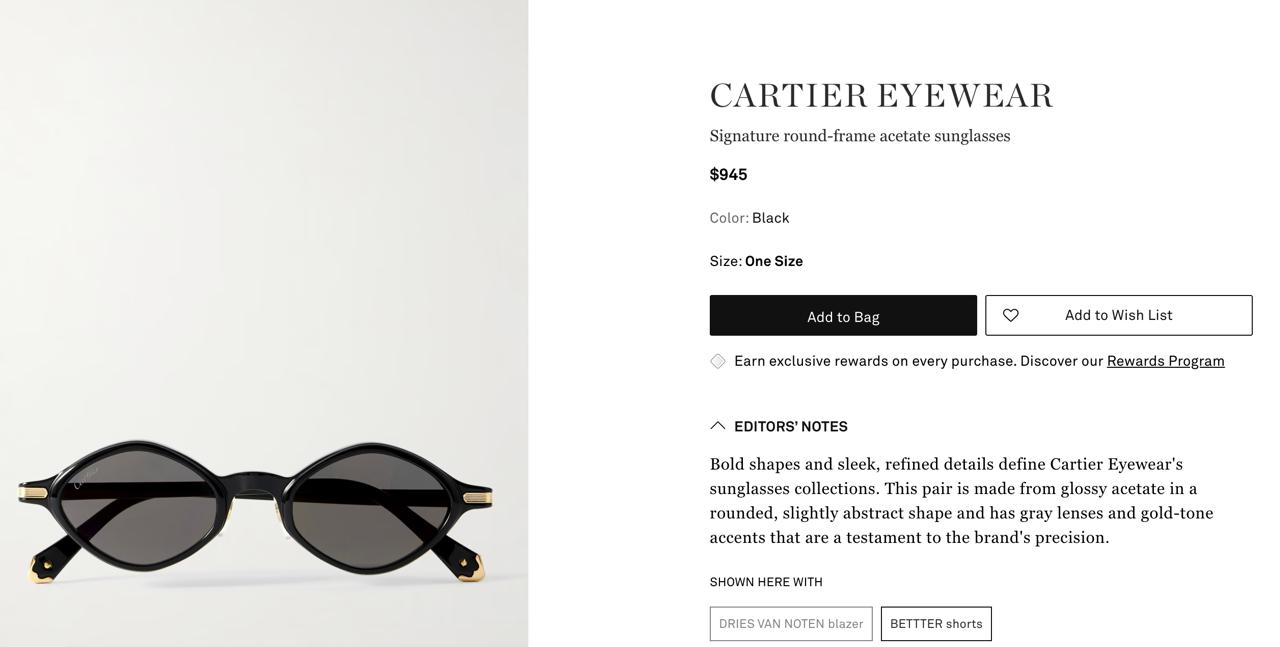Click the One Size size label
This screenshot has height=647, width=1280.
point(774,261)
